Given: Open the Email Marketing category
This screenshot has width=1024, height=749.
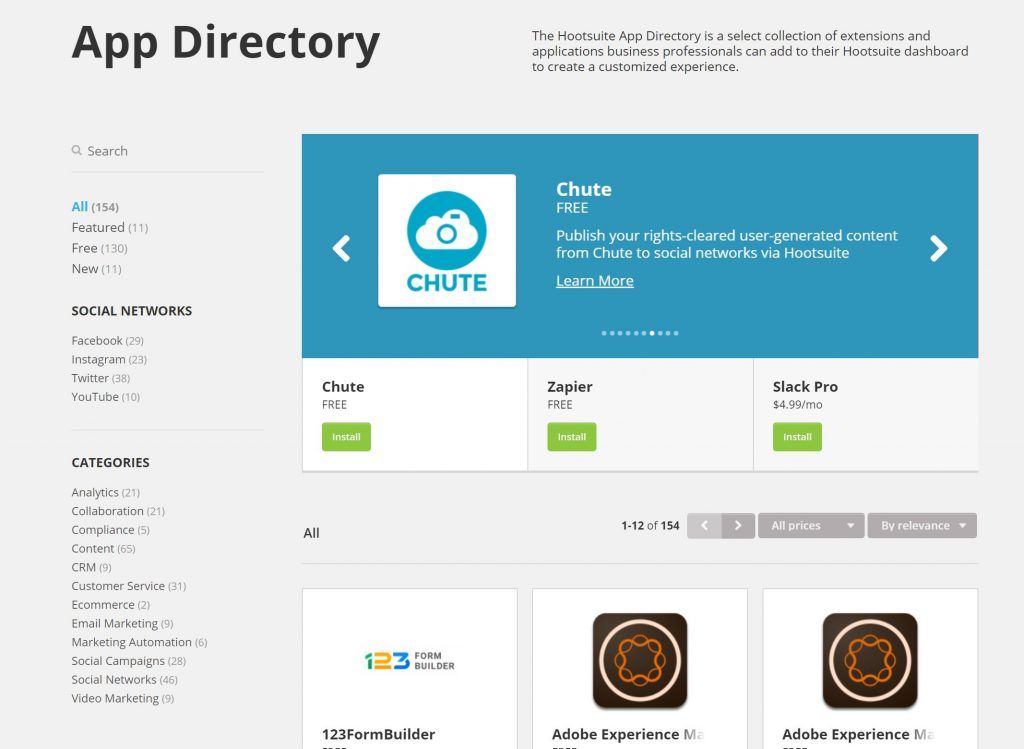Looking at the screenshot, I should (x=122, y=624).
